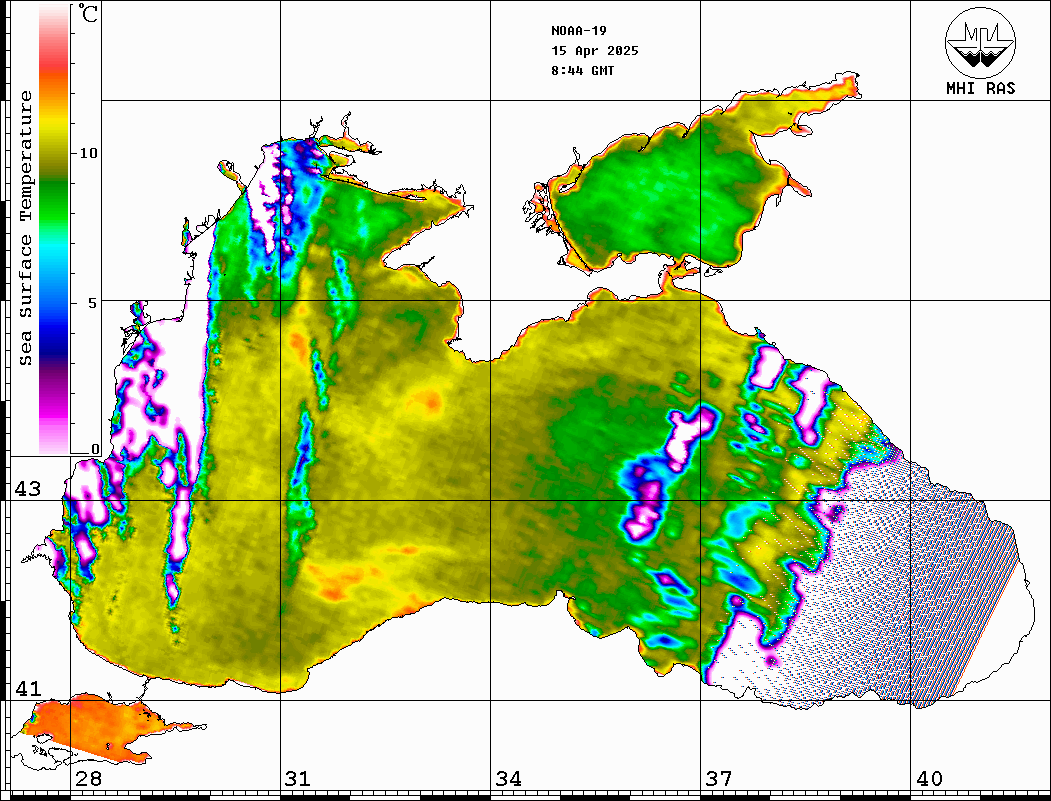
Task: Click the '15 Apr 2025' date text
Action: click(595, 51)
